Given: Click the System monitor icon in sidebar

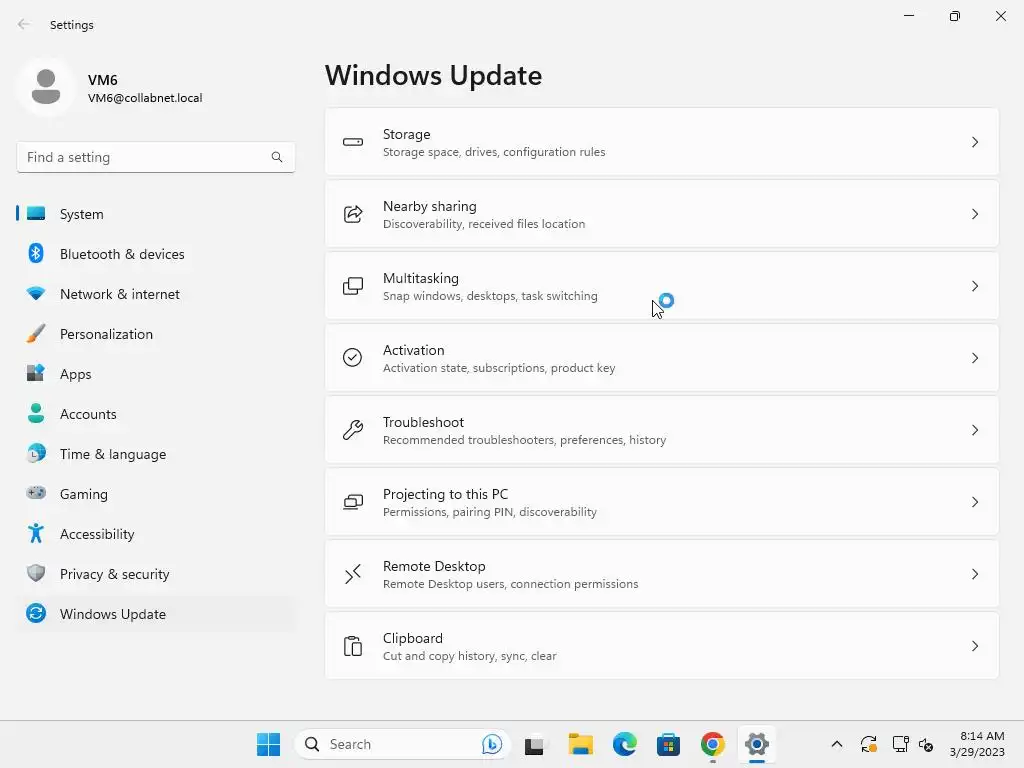Looking at the screenshot, I should (x=36, y=214).
